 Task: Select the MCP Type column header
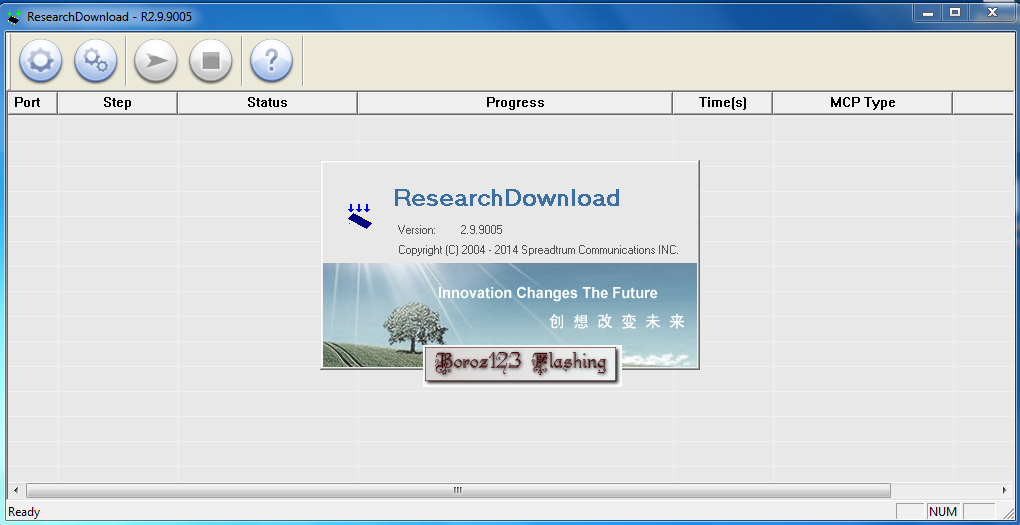click(x=863, y=102)
